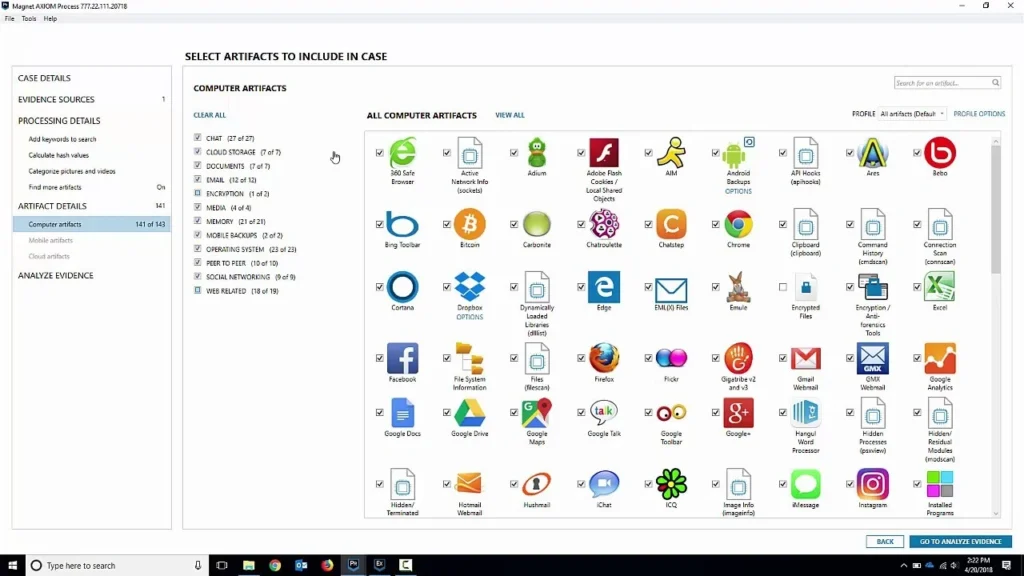Click the Gmail Webmail icon
1024x576 pixels.
pyautogui.click(x=805, y=358)
